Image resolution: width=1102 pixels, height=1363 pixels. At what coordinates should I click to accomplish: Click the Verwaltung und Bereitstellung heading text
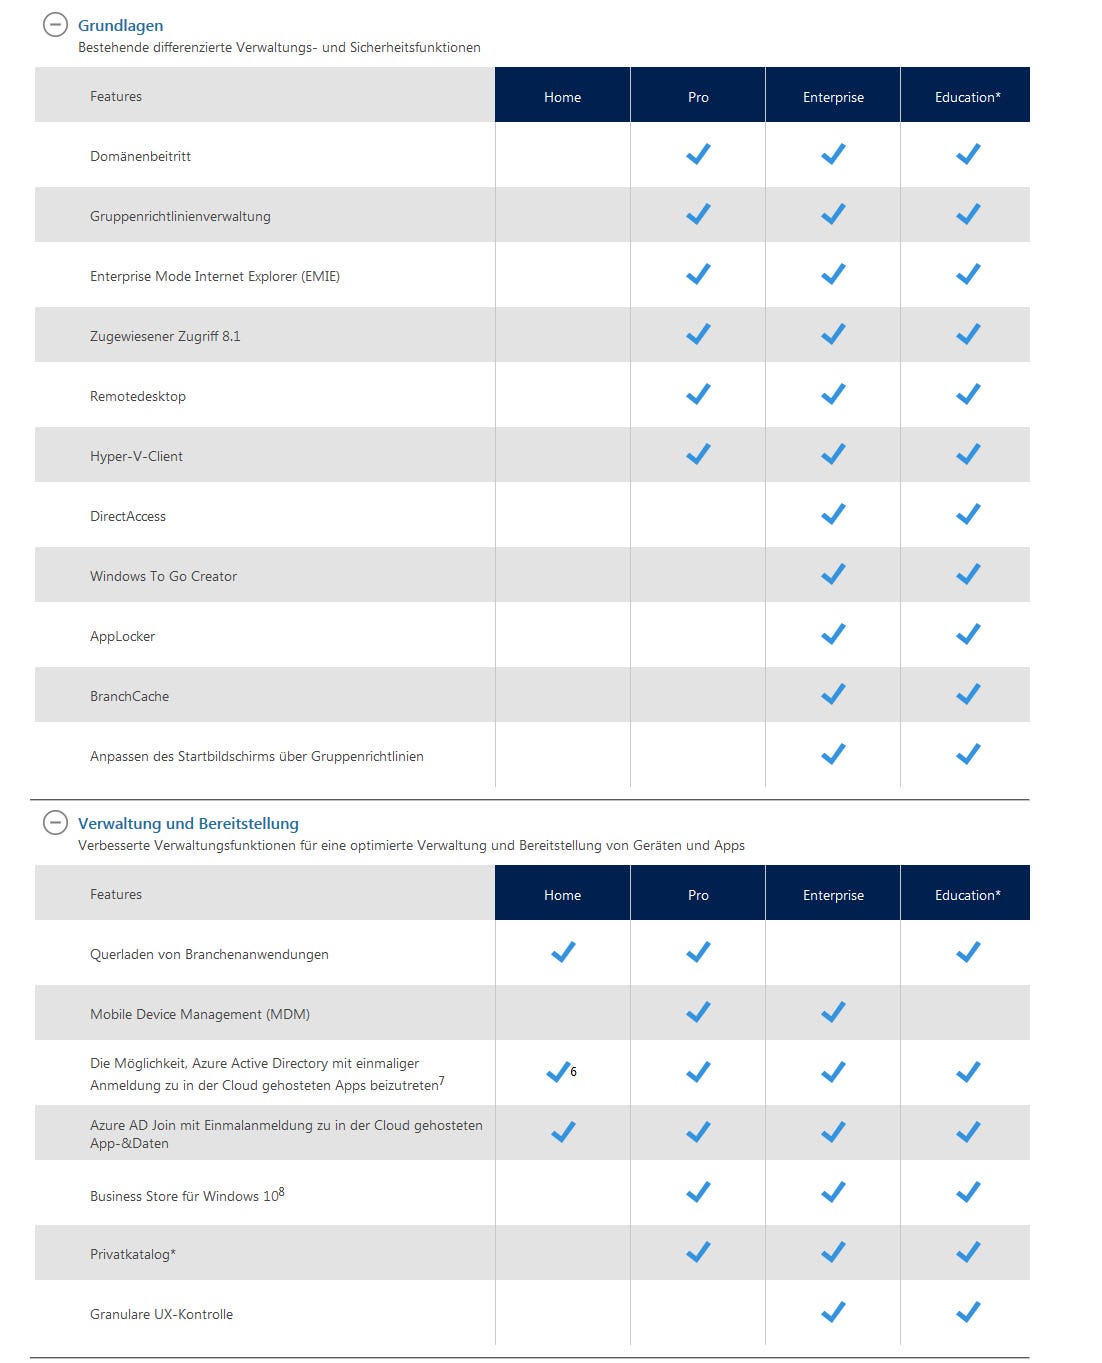click(188, 823)
